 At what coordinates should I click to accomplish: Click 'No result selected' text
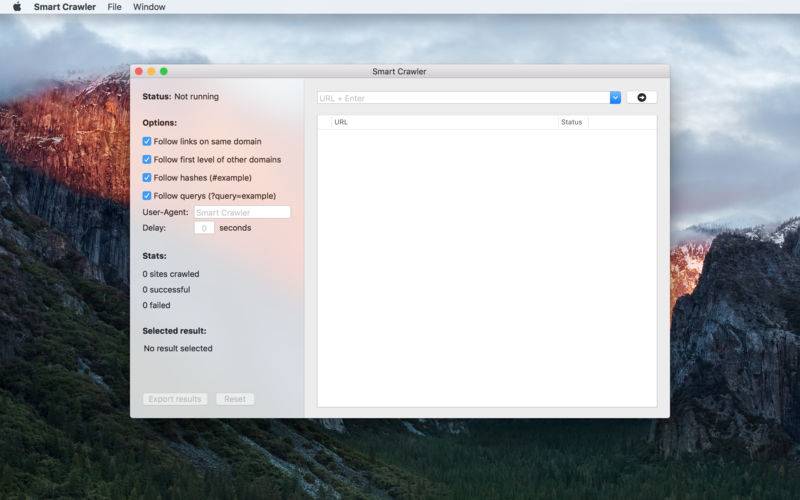[x=178, y=348]
